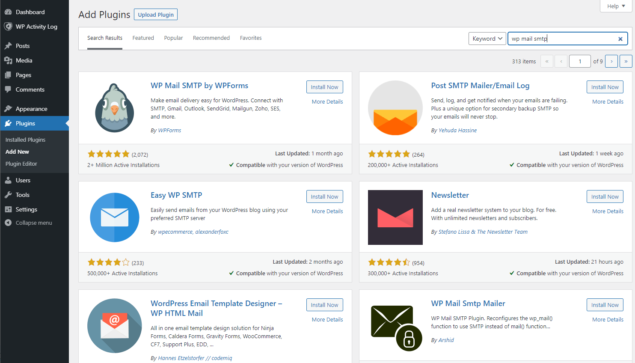This screenshot has width=635, height=363.
Task: Install WordPress Email Template Designer plugin
Action: (x=324, y=305)
